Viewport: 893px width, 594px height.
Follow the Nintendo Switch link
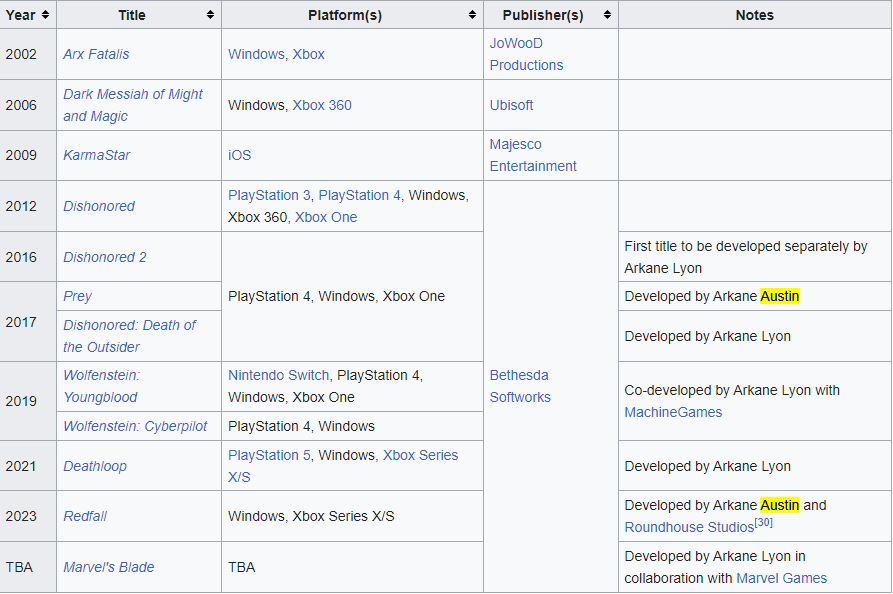(278, 375)
